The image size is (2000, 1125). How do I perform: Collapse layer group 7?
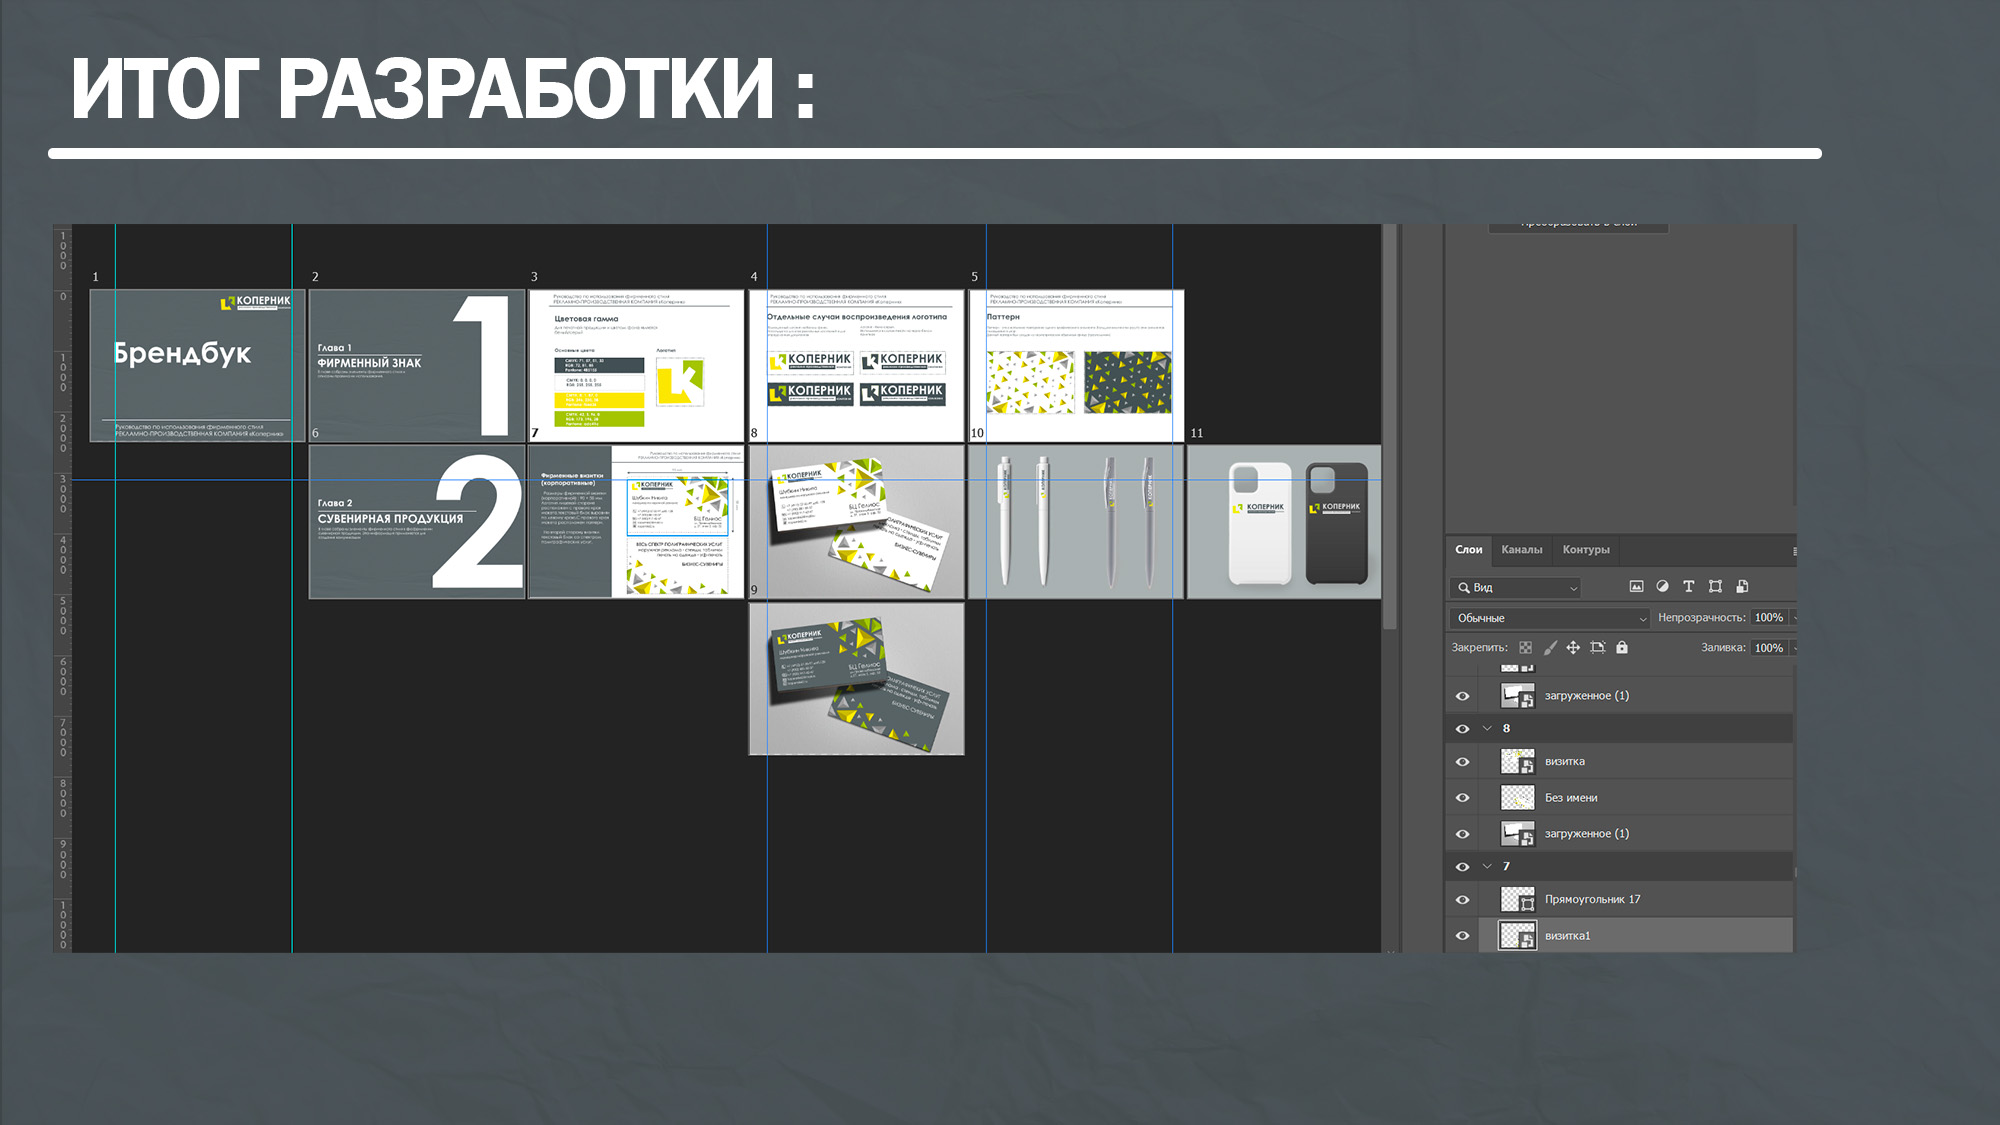pyautogui.click(x=1487, y=866)
